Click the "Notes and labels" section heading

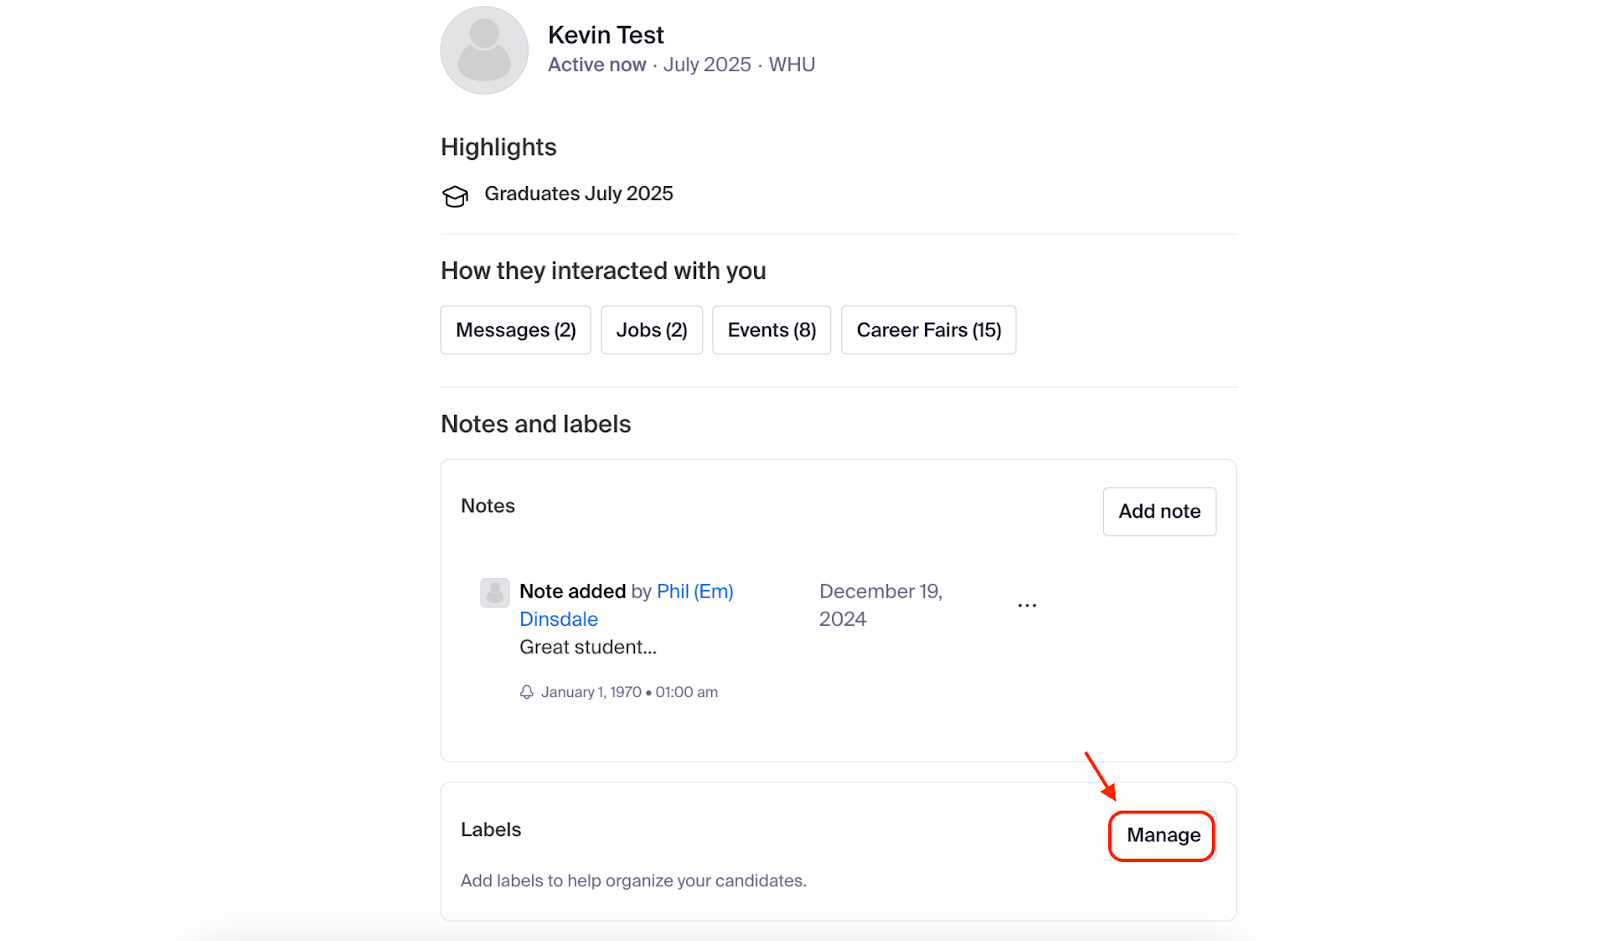pyautogui.click(x=536, y=424)
